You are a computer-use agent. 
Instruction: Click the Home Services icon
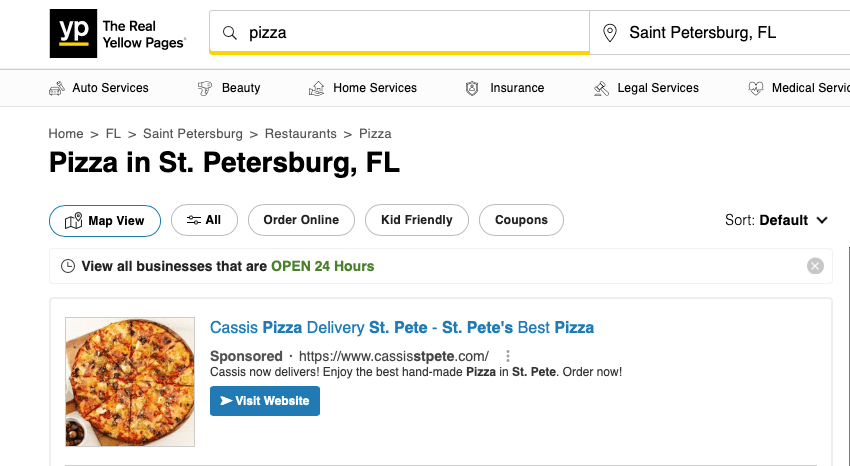pyautogui.click(x=317, y=88)
